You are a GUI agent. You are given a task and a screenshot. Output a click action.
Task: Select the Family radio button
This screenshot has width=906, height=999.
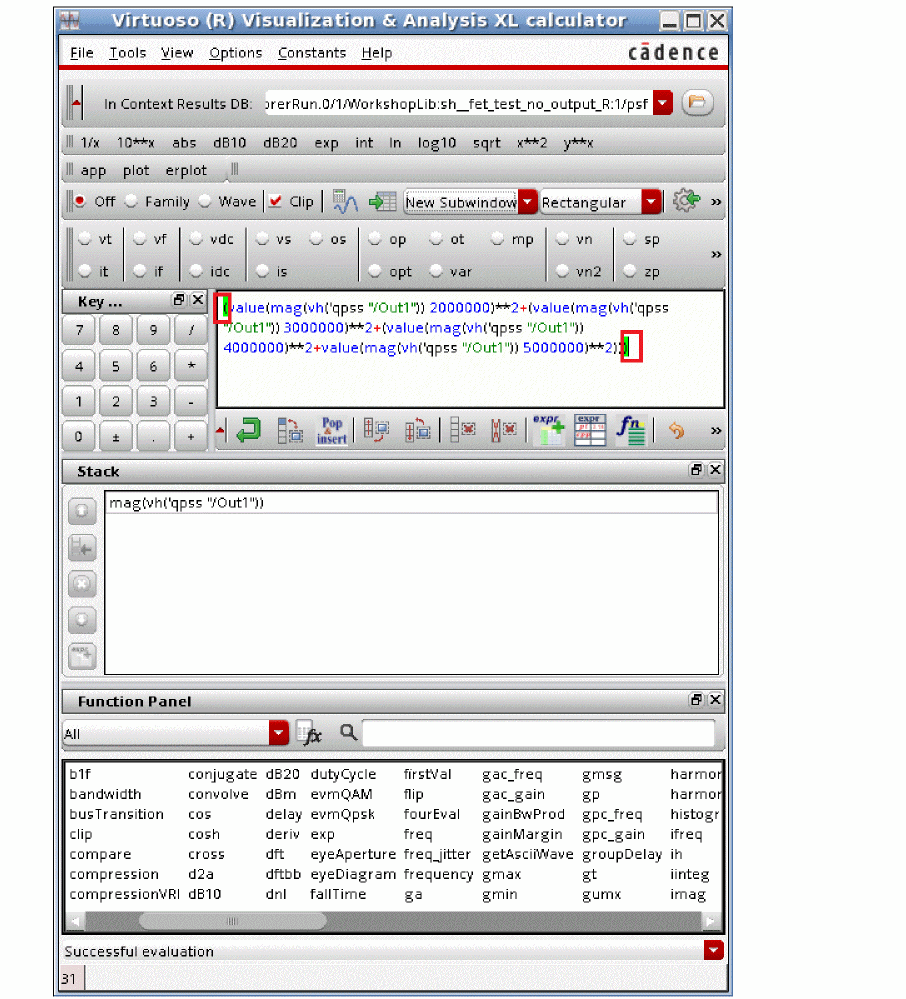click(131, 201)
